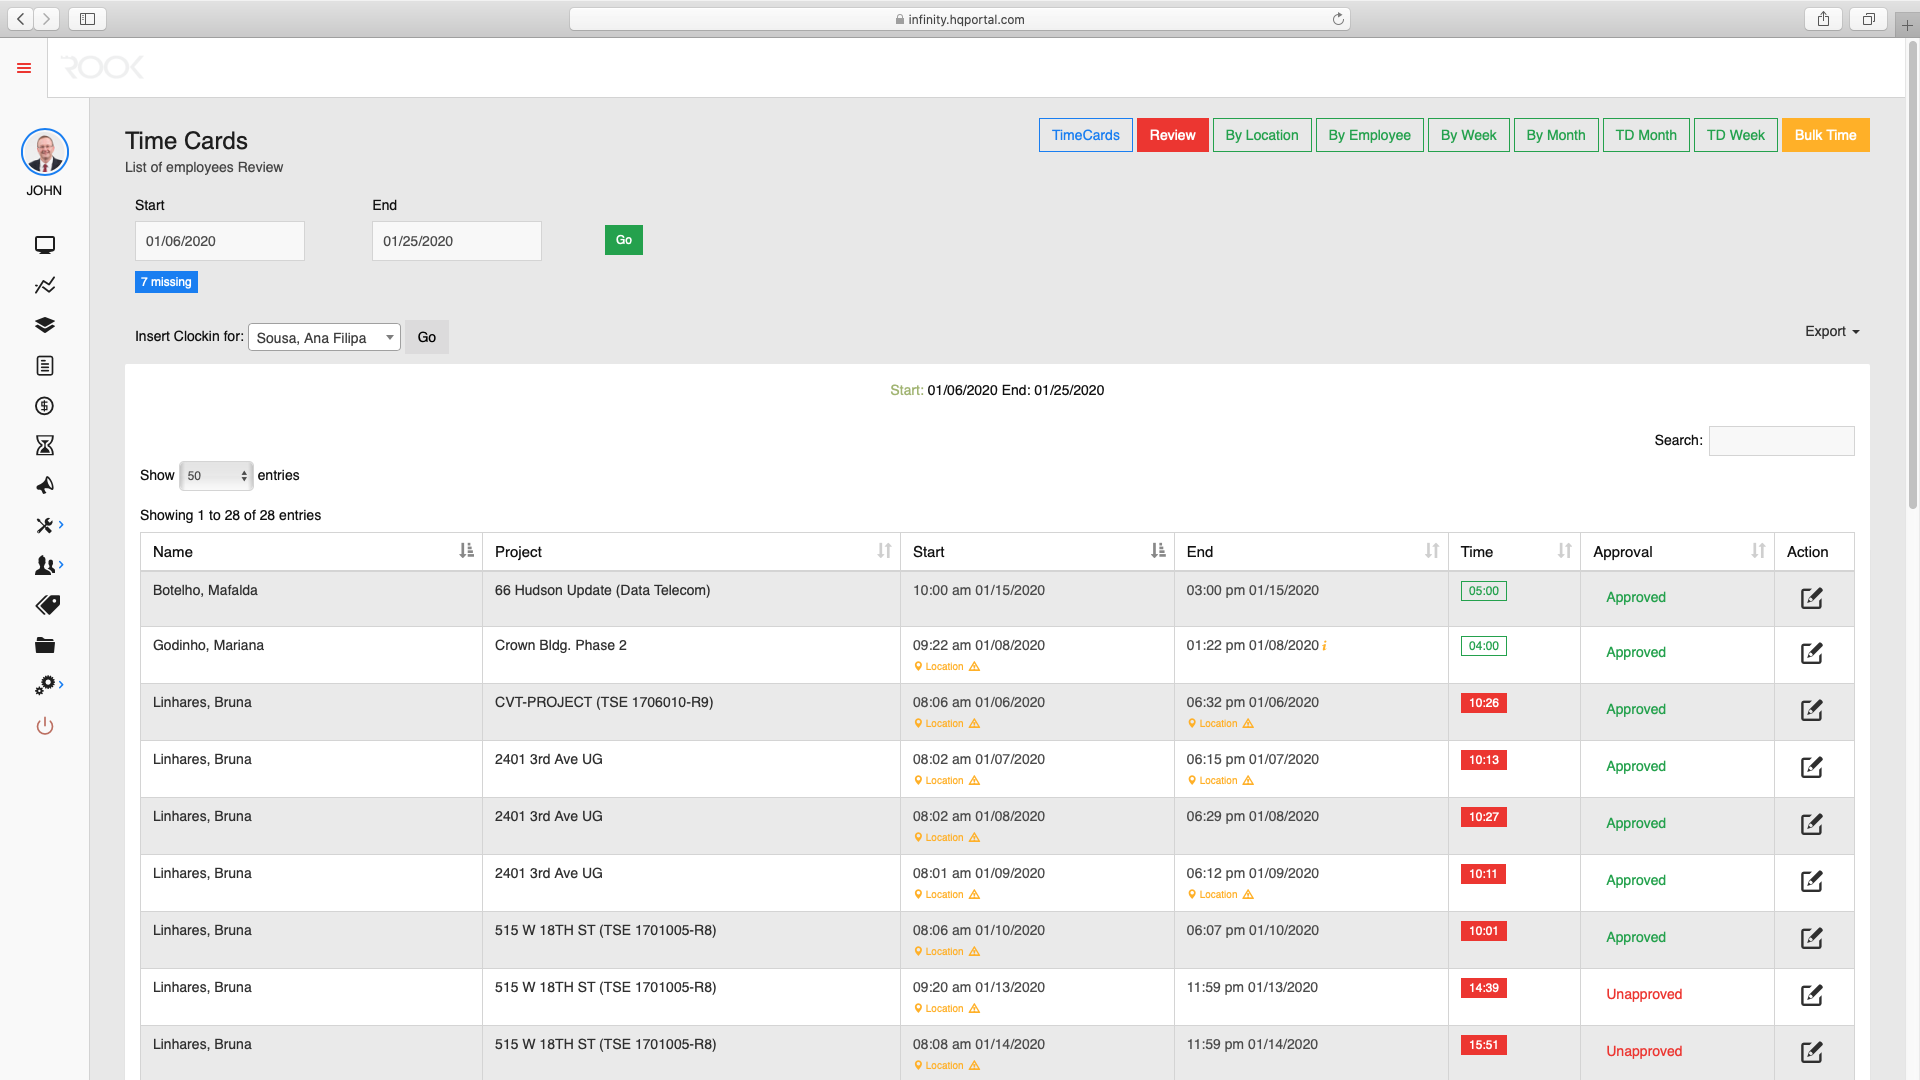
Task: Click the orange Bulk Time button
Action: (1825, 134)
